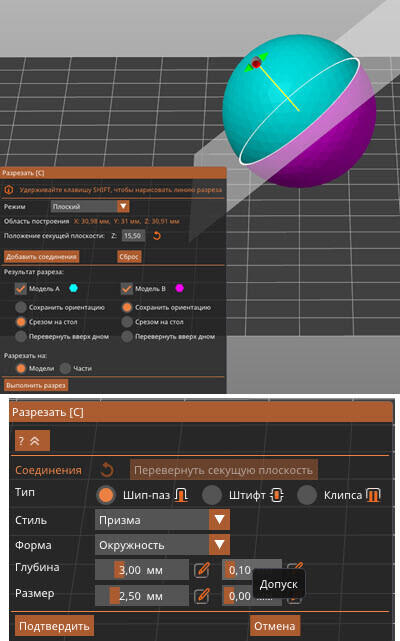Image resolution: width=400 pixels, height=641 pixels.
Task: Click the reset arrow beside Соединения
Action: tap(107, 470)
